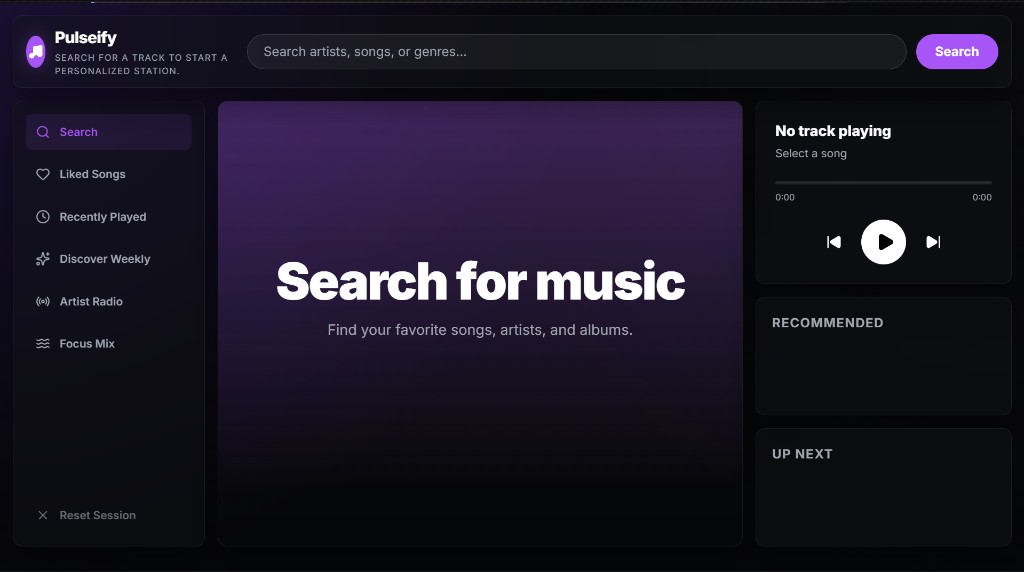The width and height of the screenshot is (1024, 572).
Task: Open Discover Weekly
Action: point(109,259)
